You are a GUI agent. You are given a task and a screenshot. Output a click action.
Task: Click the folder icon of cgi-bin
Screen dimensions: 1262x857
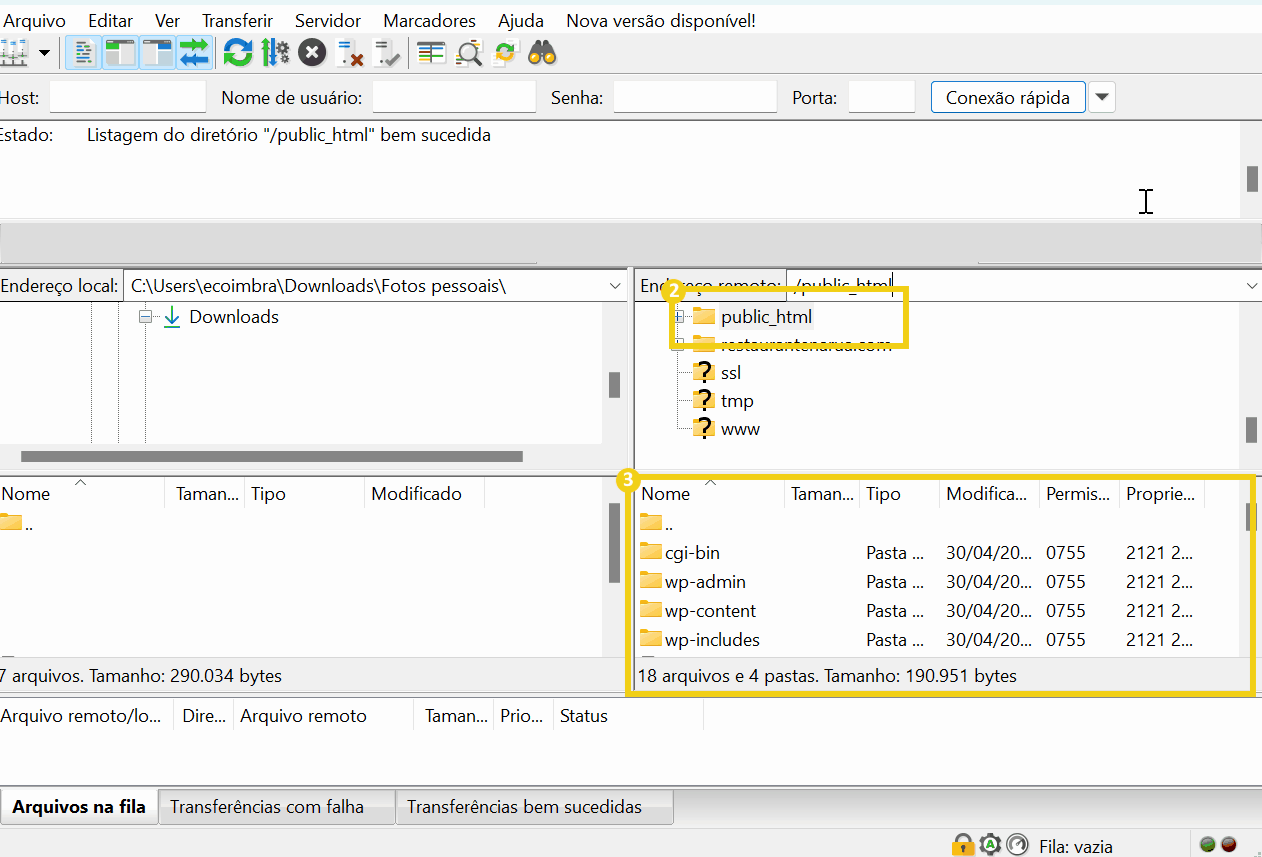tap(651, 552)
